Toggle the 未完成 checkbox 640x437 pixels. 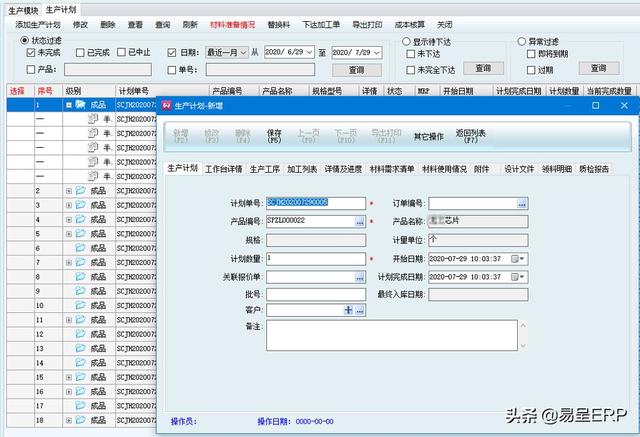(x=30, y=52)
